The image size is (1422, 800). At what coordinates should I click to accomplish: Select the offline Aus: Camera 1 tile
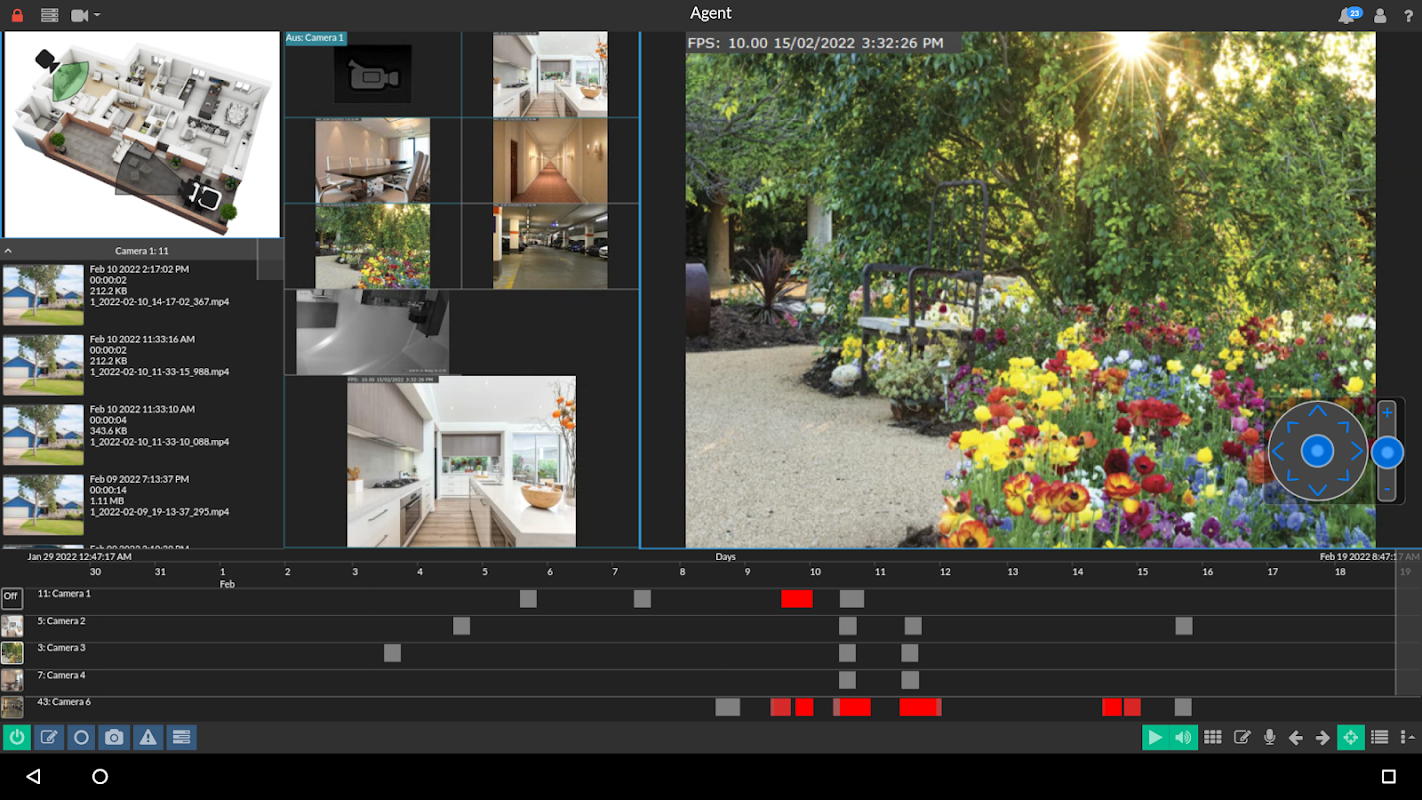pyautogui.click(x=373, y=74)
